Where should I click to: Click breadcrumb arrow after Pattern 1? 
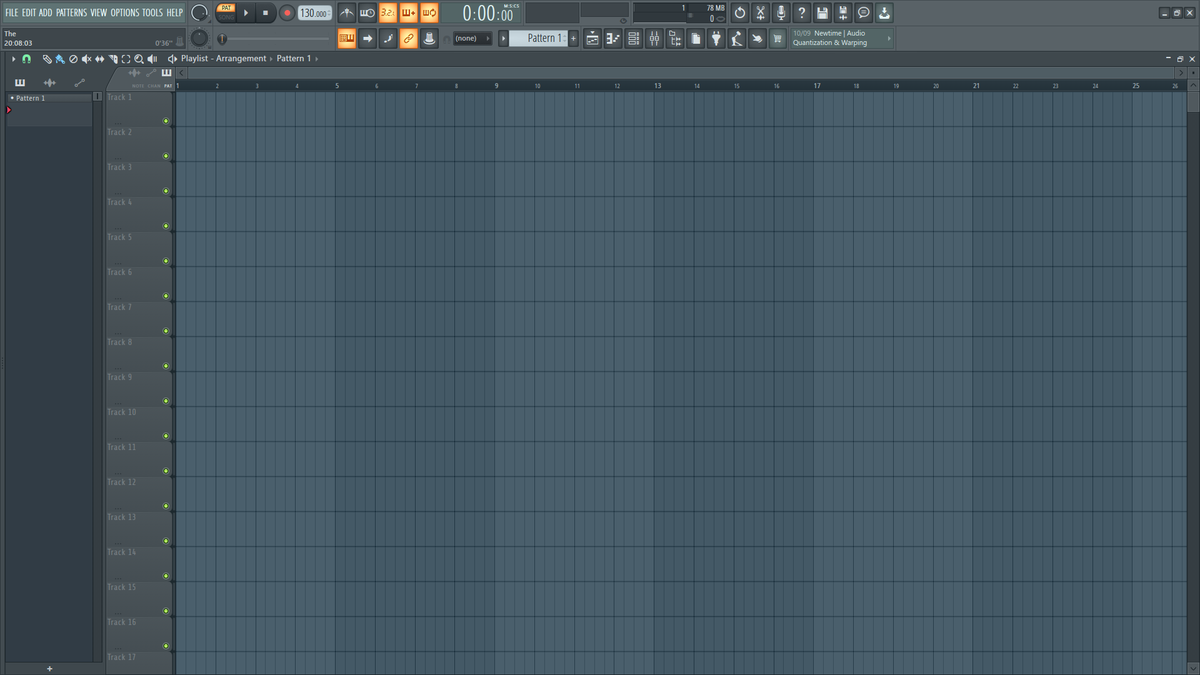click(316, 59)
